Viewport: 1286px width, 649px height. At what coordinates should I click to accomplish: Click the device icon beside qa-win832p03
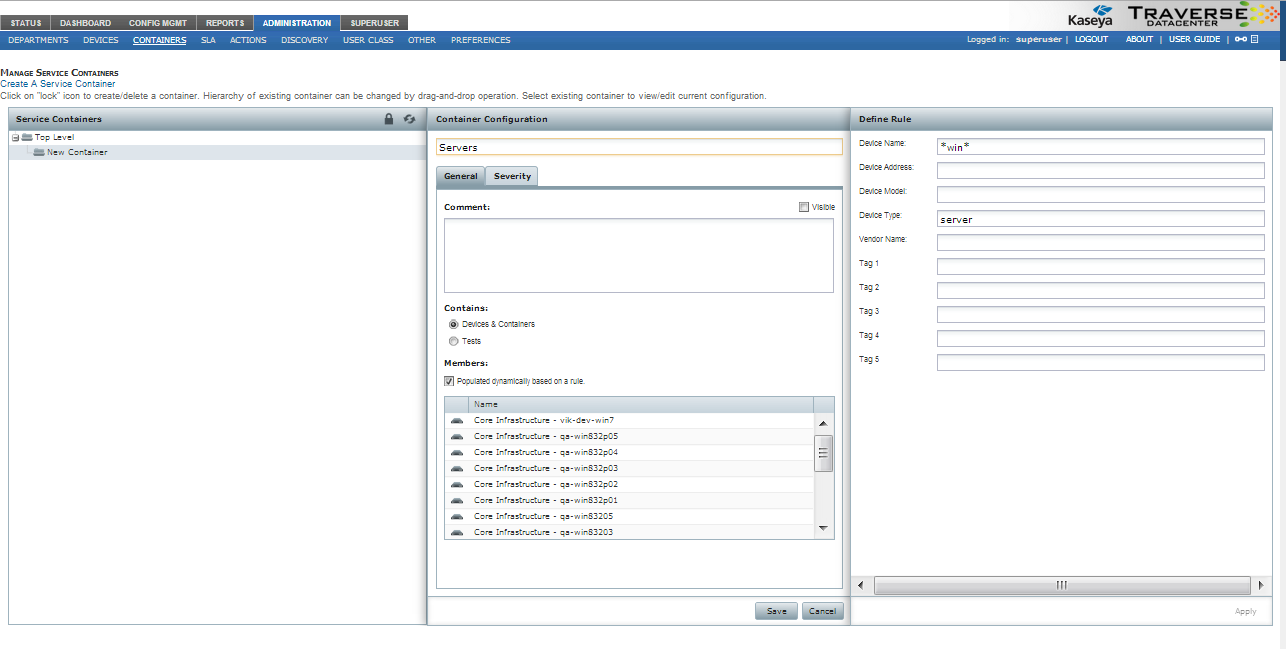click(457, 468)
